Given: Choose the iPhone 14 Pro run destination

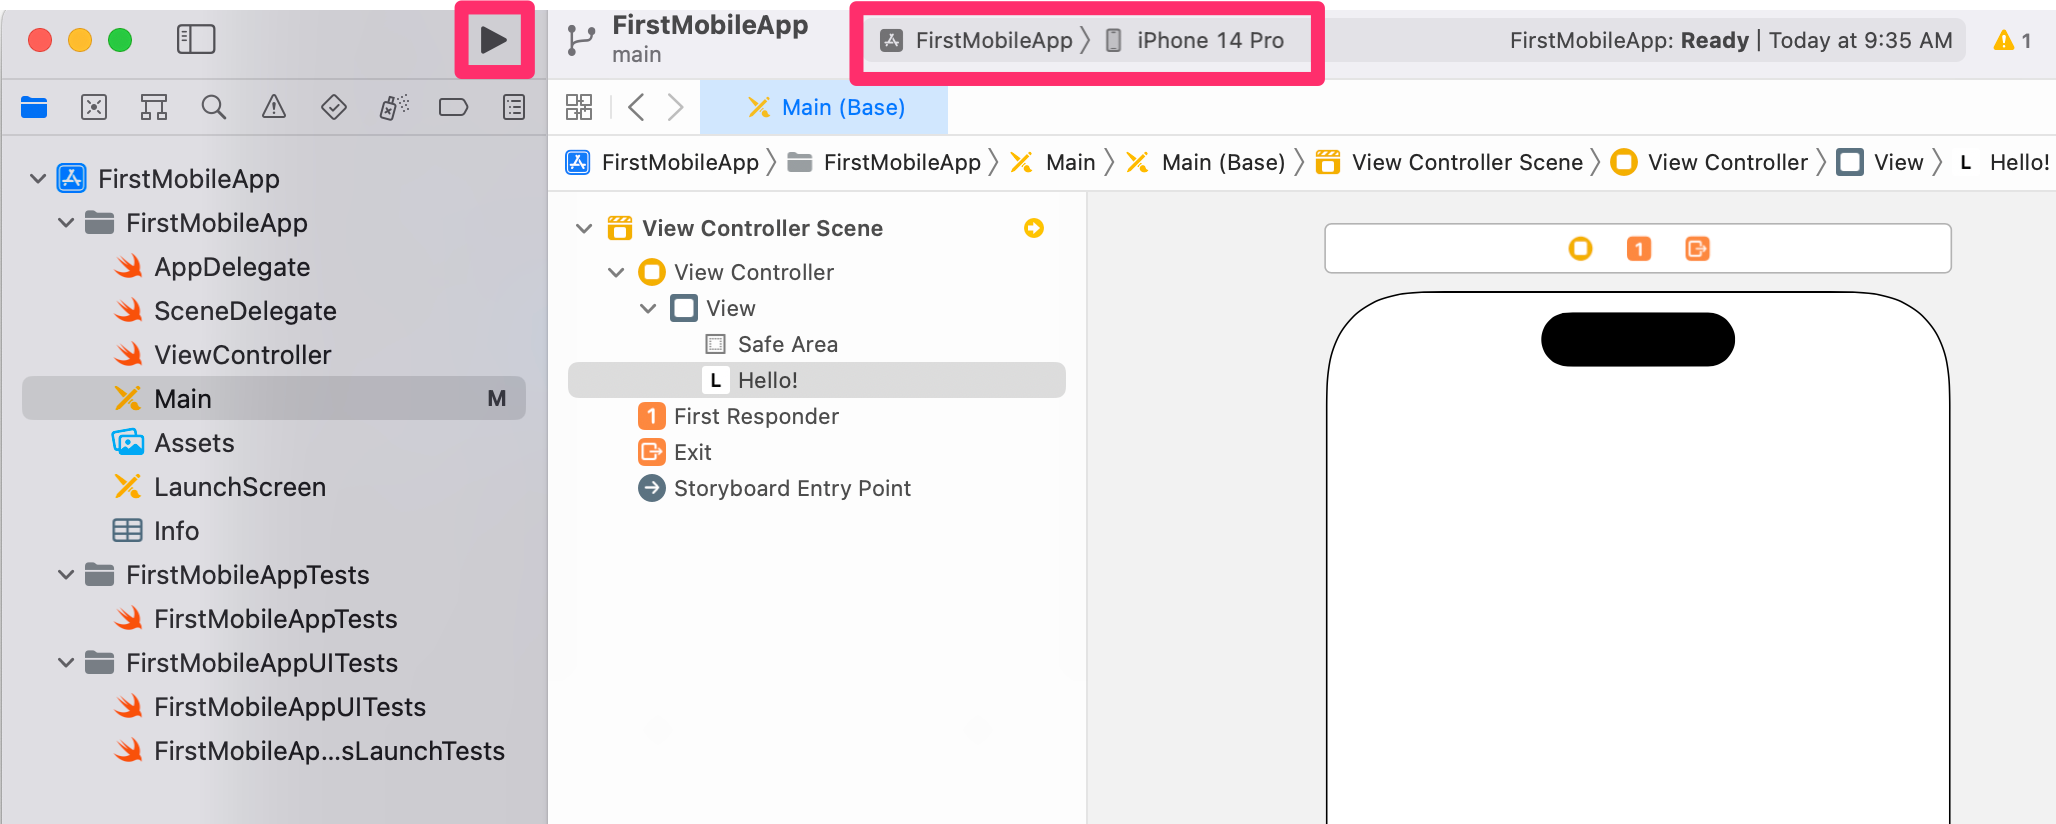Looking at the screenshot, I should (x=1195, y=40).
